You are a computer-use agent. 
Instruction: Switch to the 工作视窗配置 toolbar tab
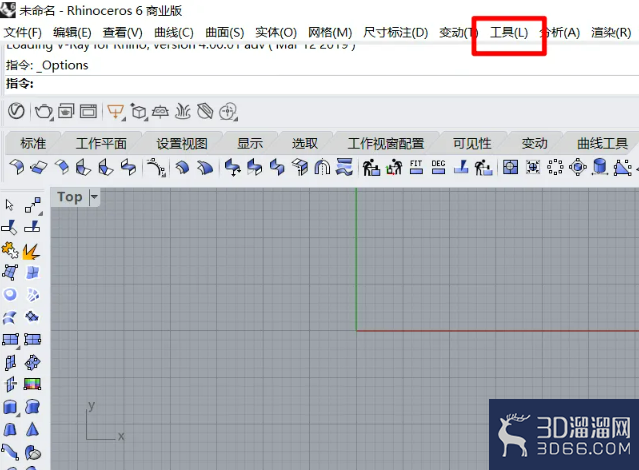coord(386,143)
